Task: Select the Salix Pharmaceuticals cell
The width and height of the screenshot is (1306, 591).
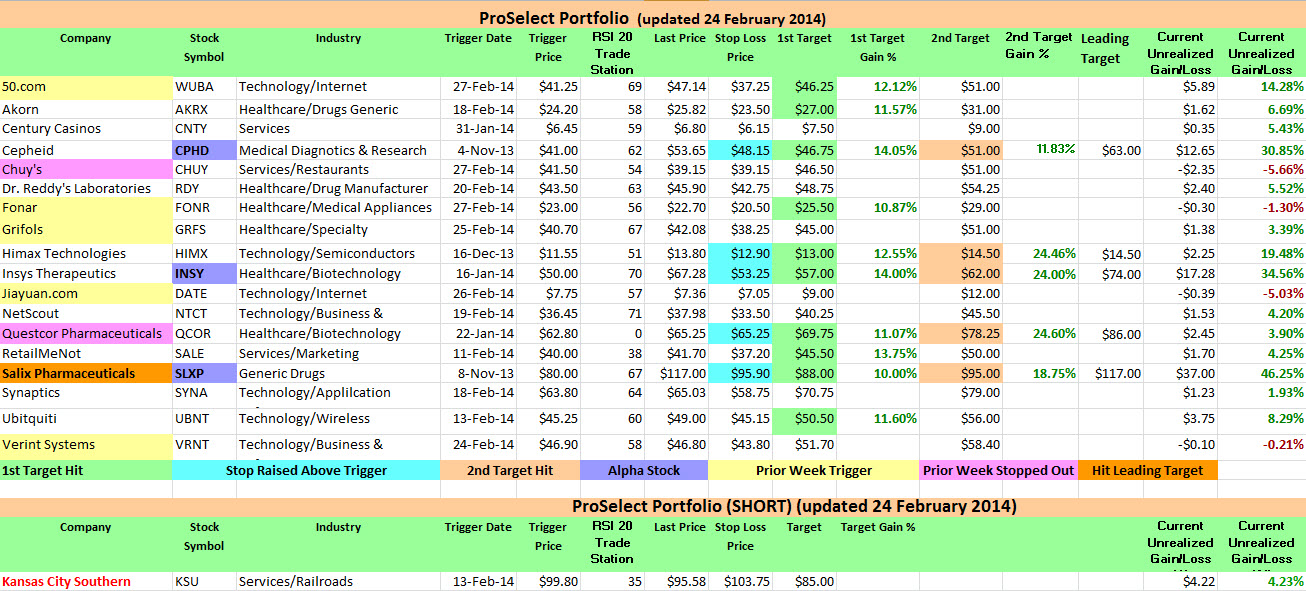Action: click(x=86, y=373)
